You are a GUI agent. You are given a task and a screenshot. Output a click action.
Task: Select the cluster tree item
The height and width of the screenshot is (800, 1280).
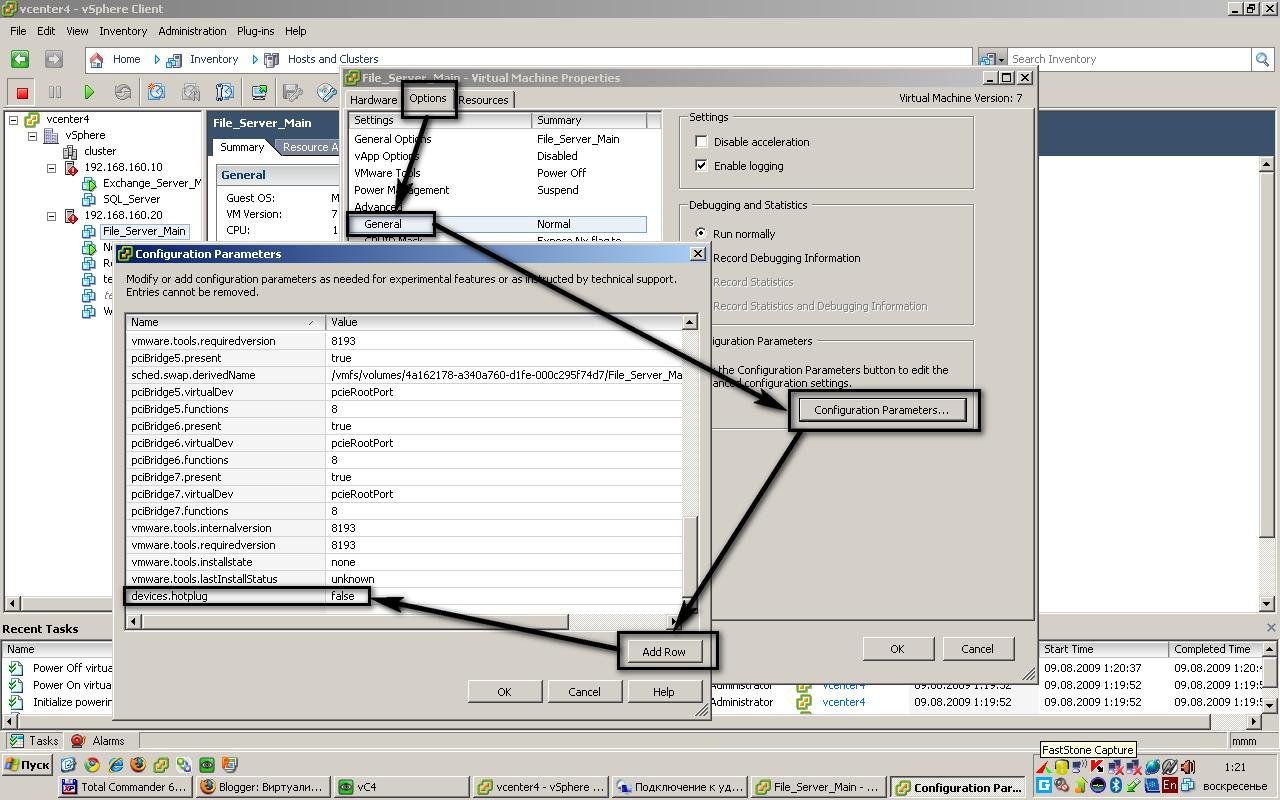[100, 151]
